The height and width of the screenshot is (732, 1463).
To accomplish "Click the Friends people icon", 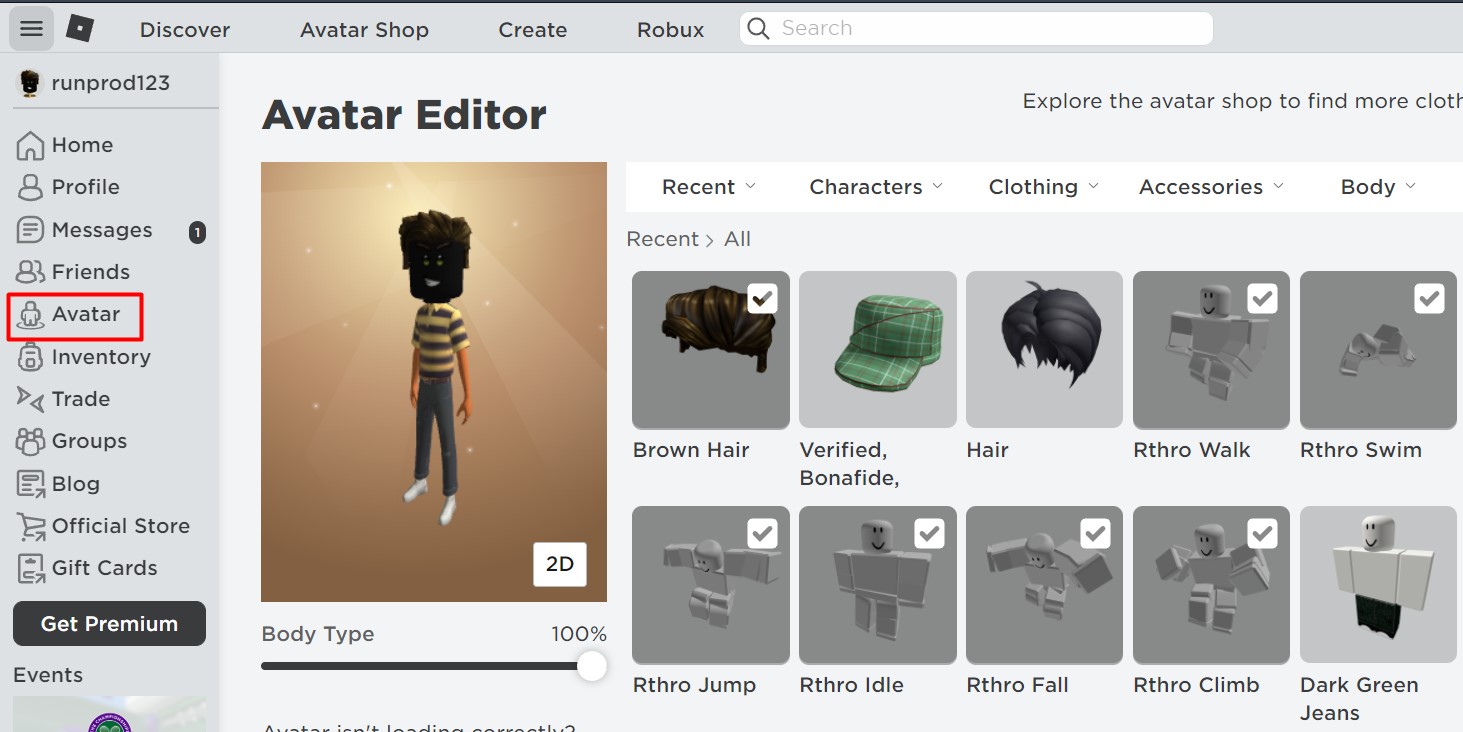I will tap(30, 272).
